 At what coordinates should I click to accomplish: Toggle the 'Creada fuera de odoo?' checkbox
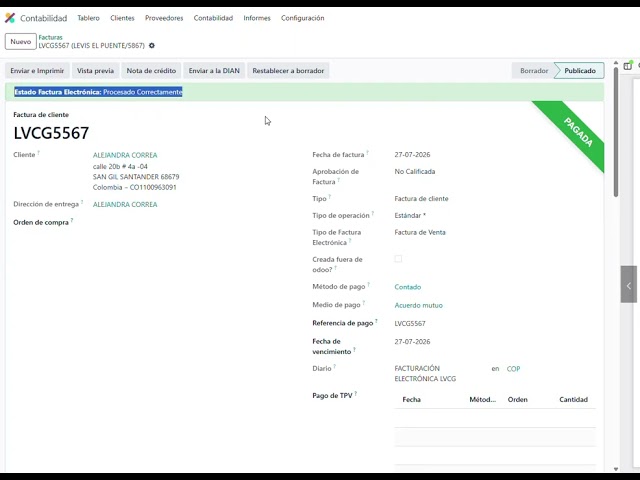pyautogui.click(x=398, y=259)
